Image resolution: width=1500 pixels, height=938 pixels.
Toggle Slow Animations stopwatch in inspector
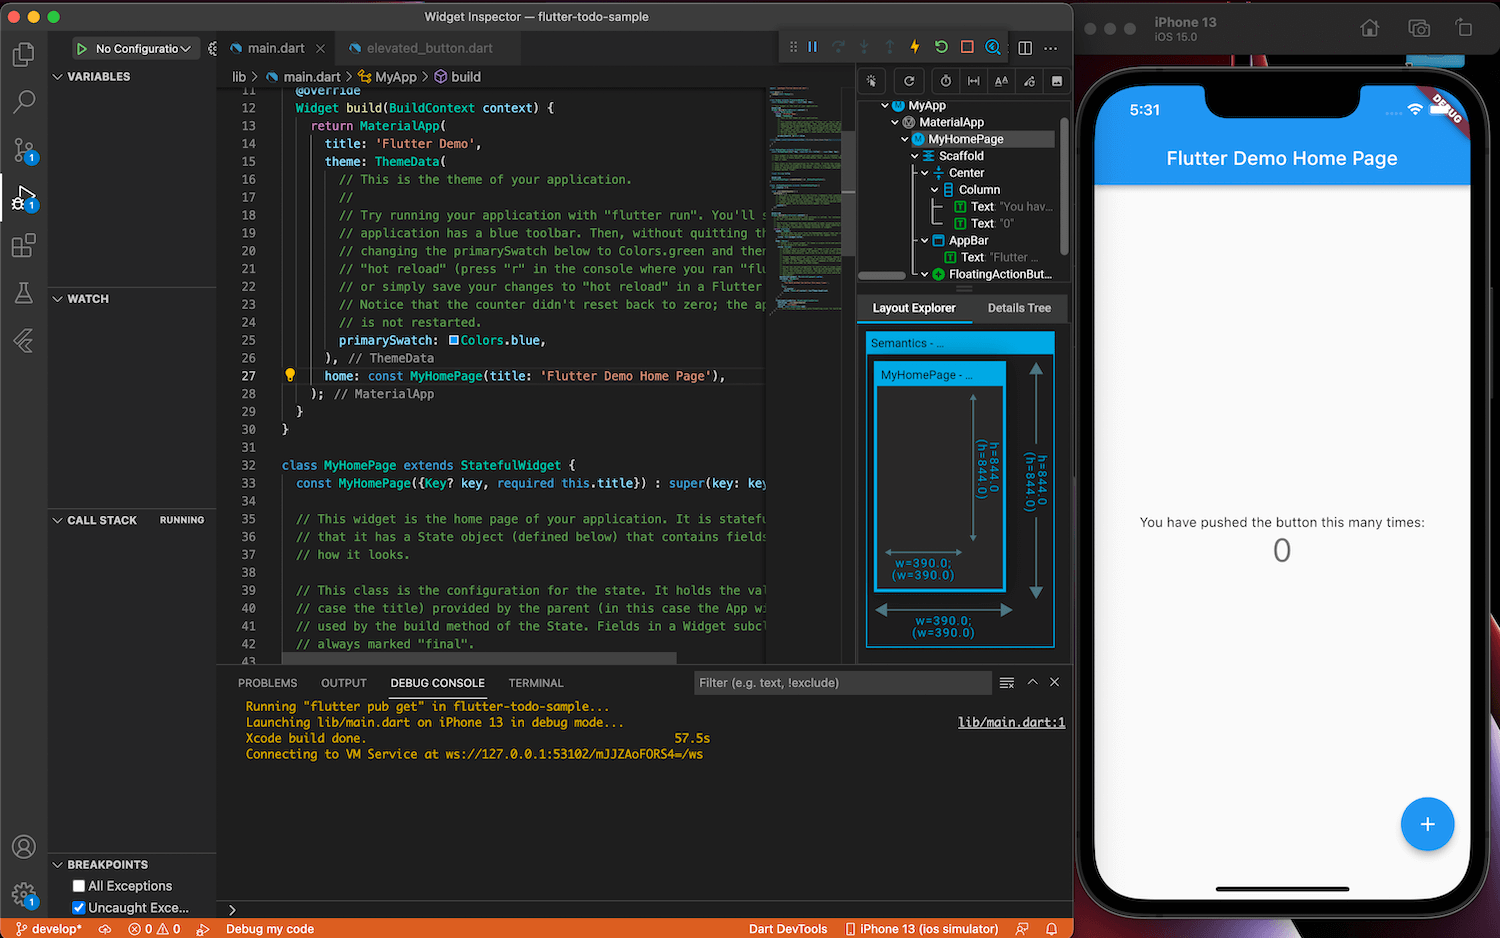click(x=946, y=81)
